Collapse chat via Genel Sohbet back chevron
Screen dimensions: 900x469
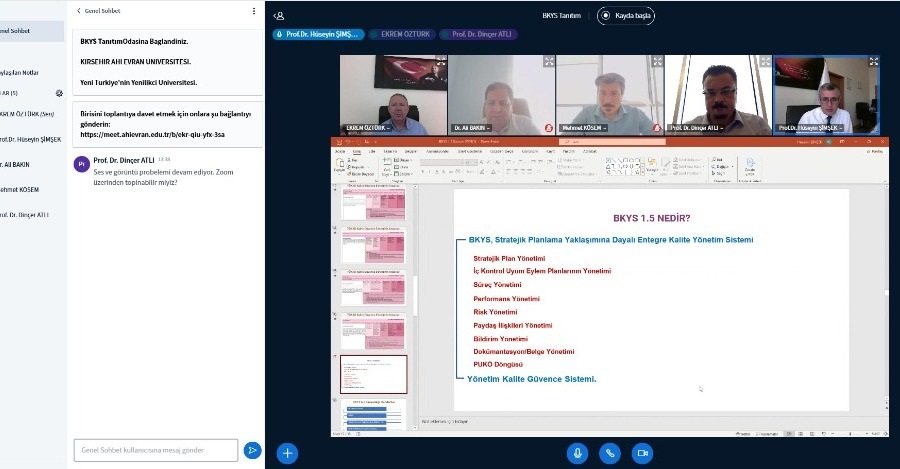79,11
